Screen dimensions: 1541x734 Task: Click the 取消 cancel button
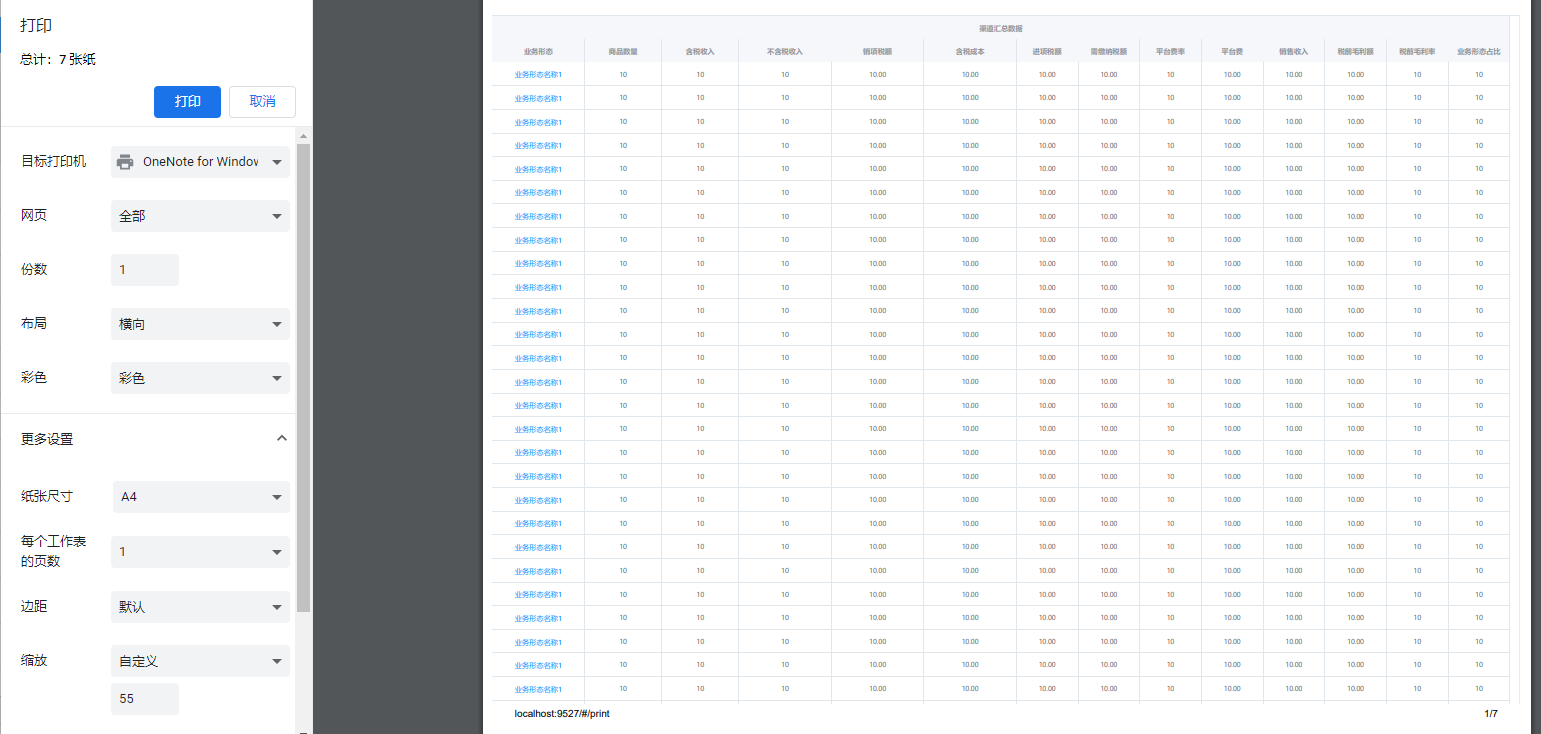(262, 102)
